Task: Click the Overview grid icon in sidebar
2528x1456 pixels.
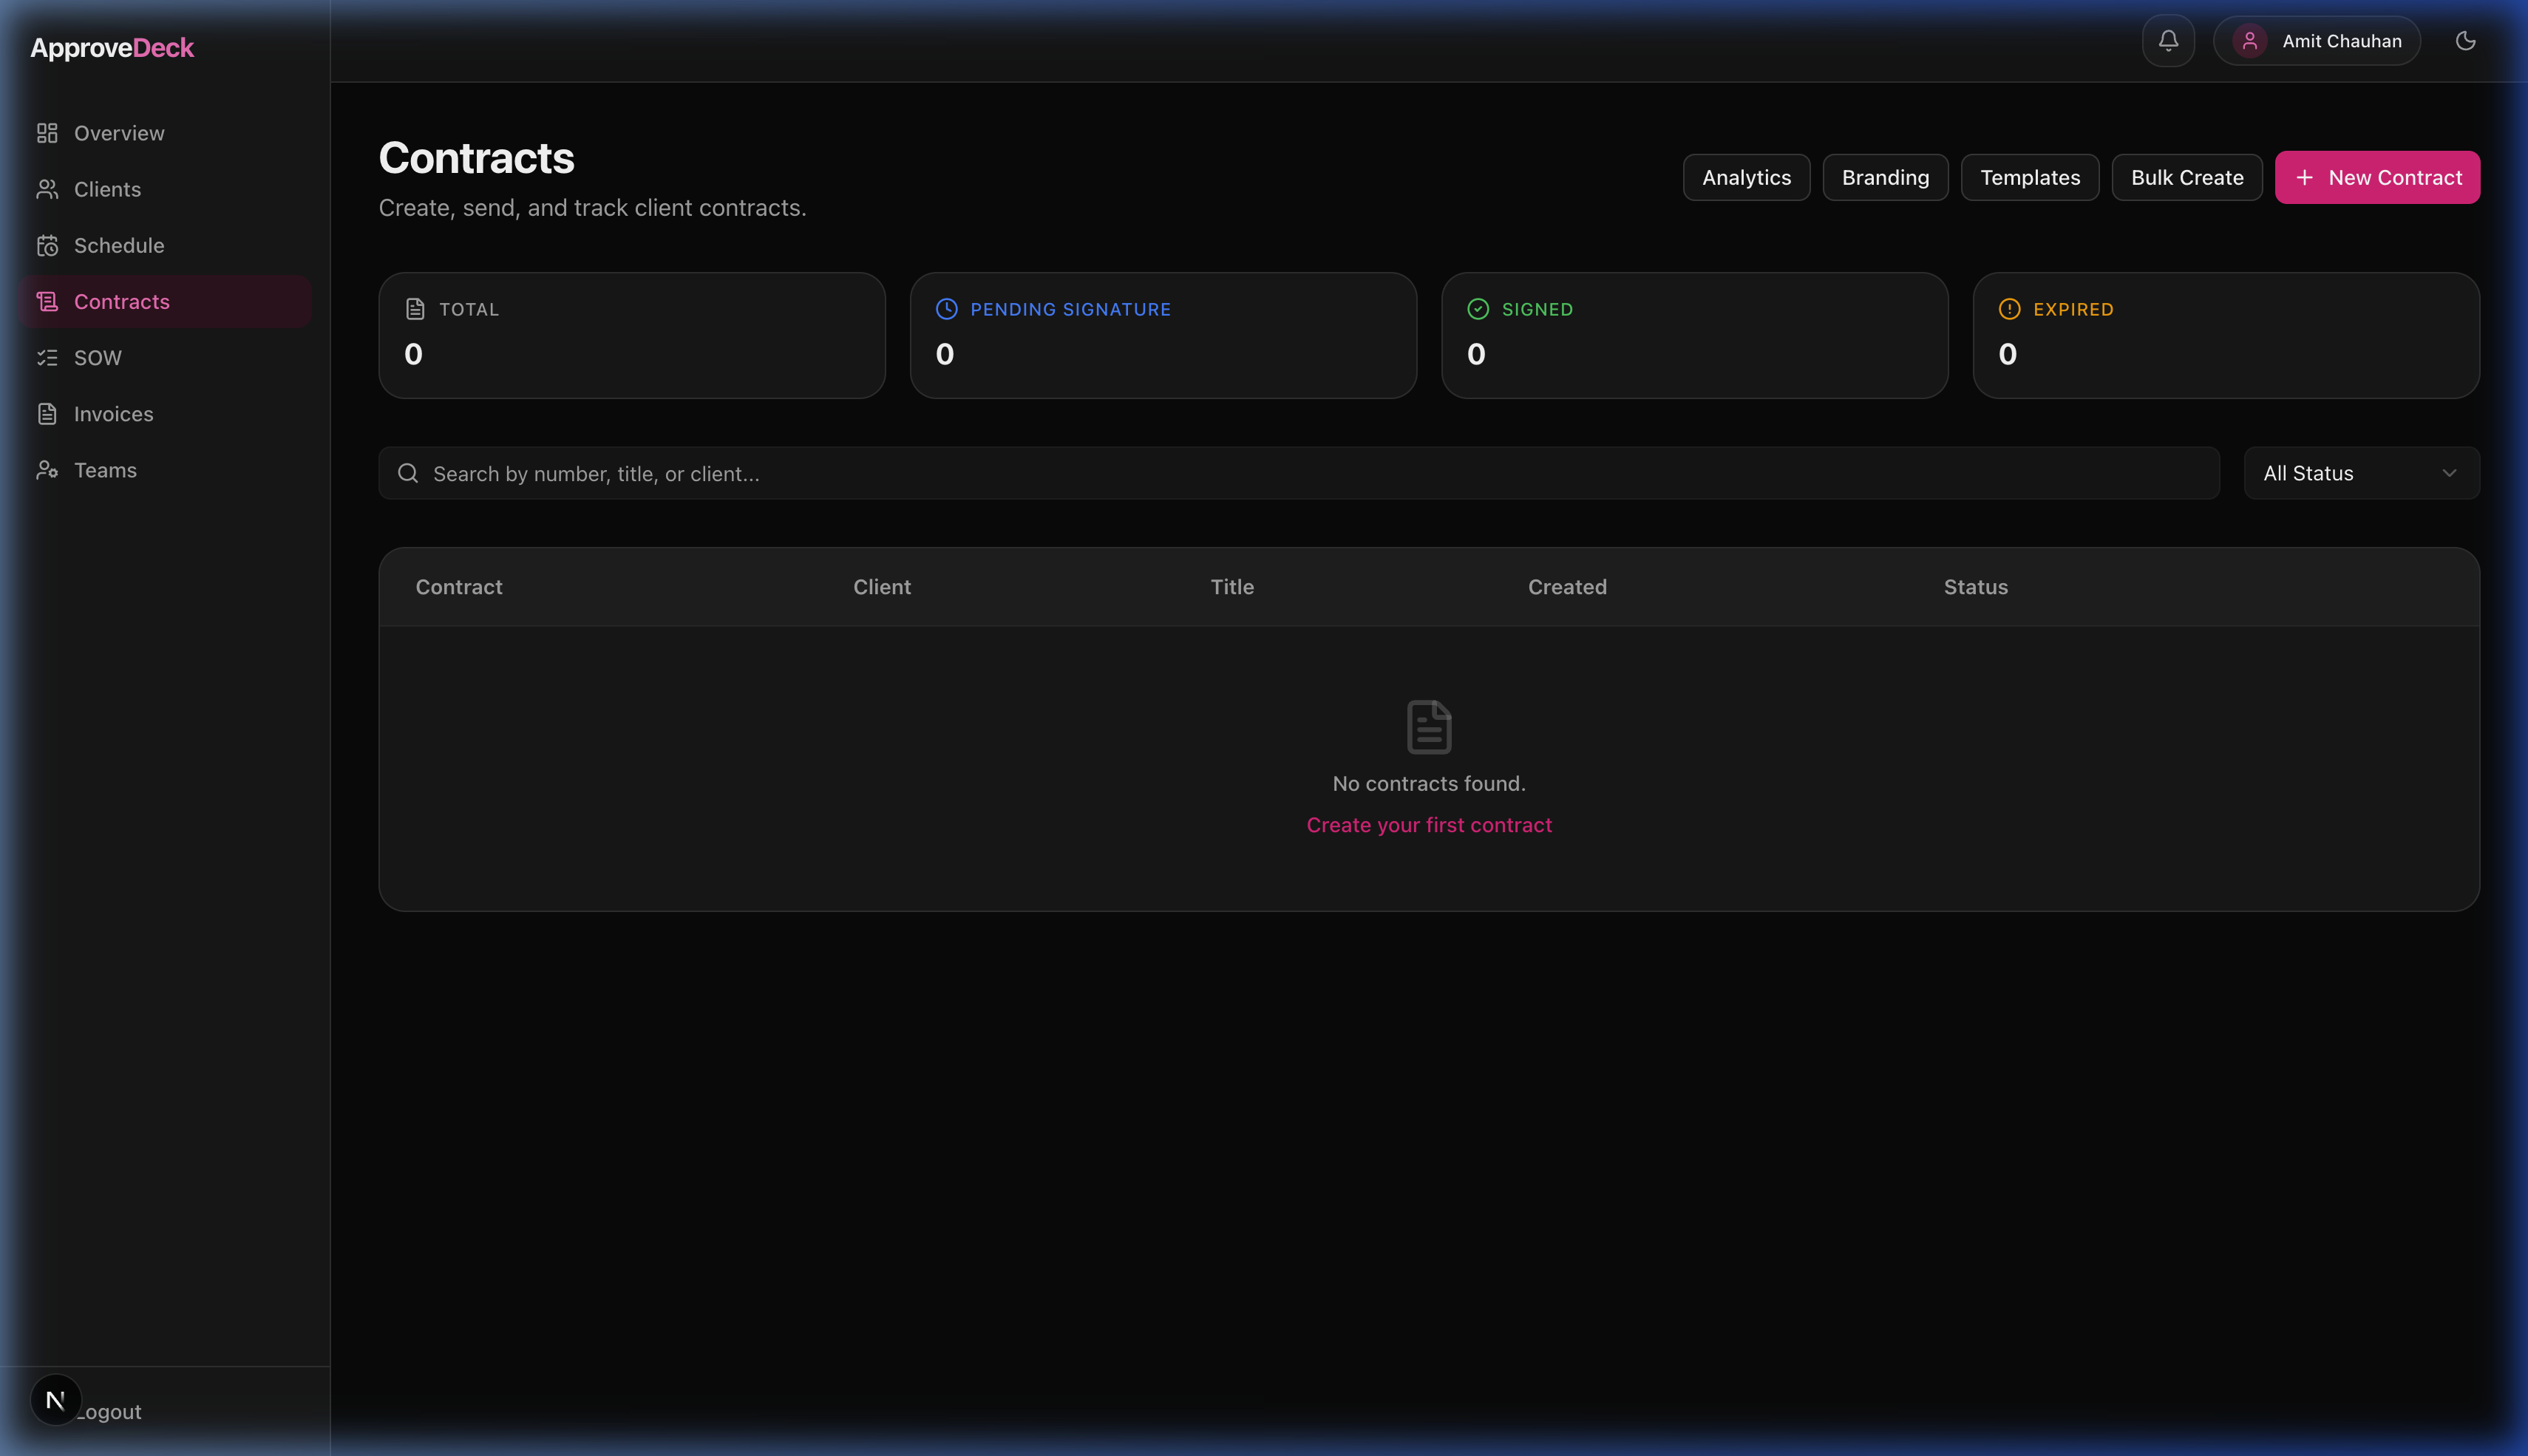Action: tap(47, 133)
